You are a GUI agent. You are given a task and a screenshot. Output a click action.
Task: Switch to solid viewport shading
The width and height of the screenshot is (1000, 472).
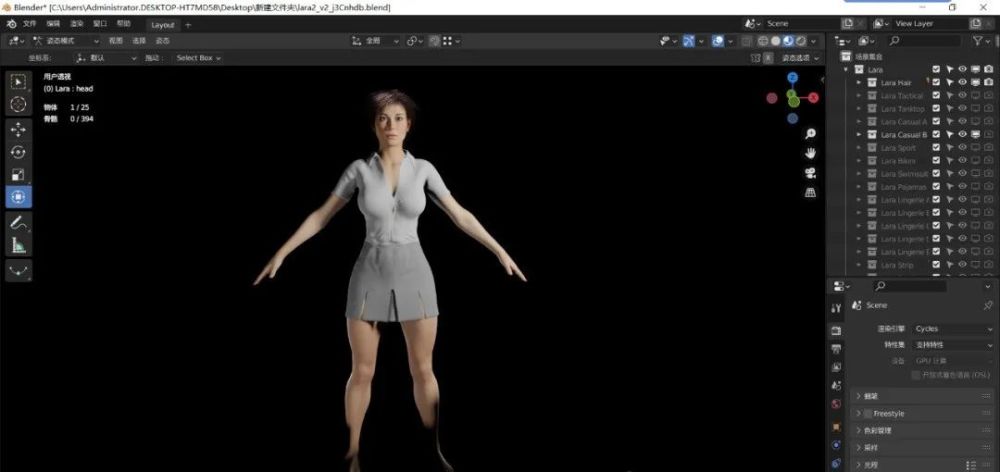coord(776,41)
